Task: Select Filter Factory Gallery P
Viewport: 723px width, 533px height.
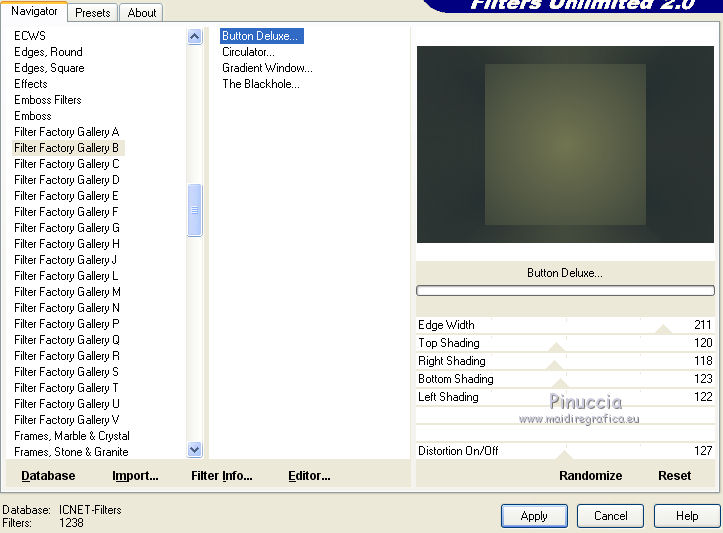Action: pyautogui.click(x=67, y=324)
